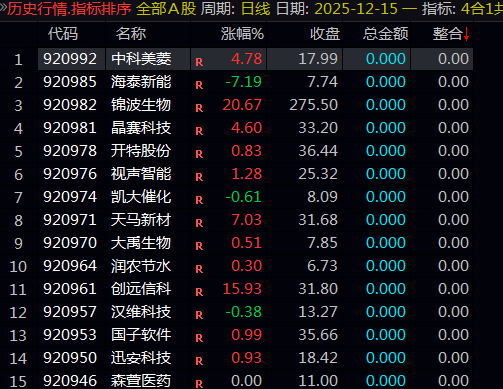This screenshot has width=503, height=389.
Task: Click red R icon in 海泰新能 row
Action: 199,85
